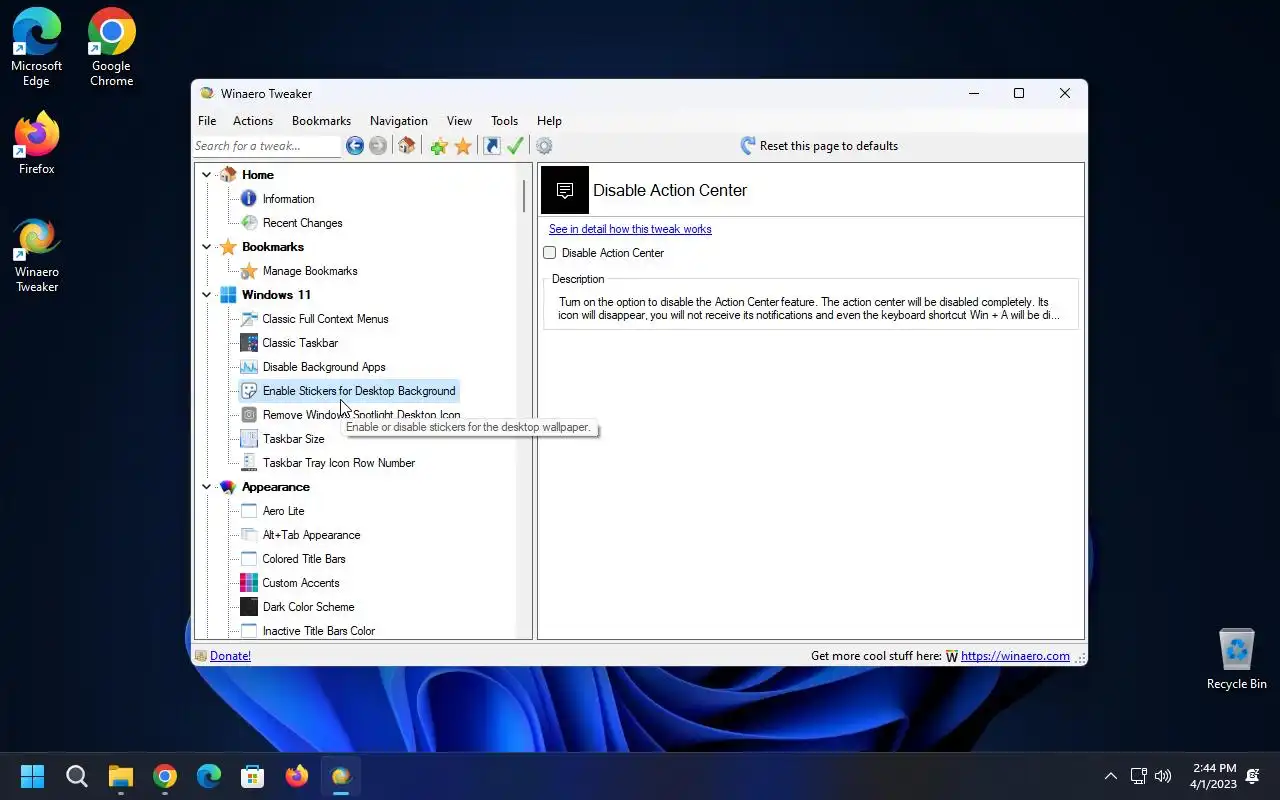Click the Classic Full Context Menus icon
The width and height of the screenshot is (1280, 800).
(x=249, y=319)
